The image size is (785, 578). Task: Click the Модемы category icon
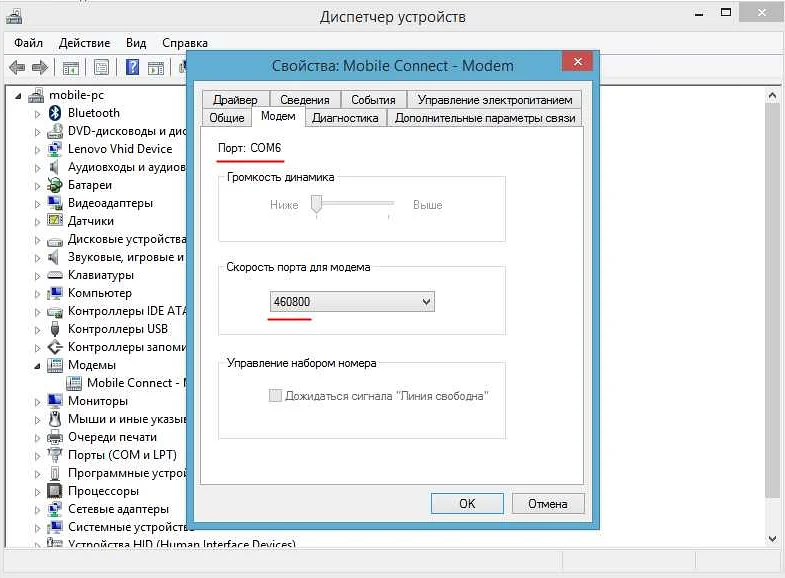tap(55, 365)
